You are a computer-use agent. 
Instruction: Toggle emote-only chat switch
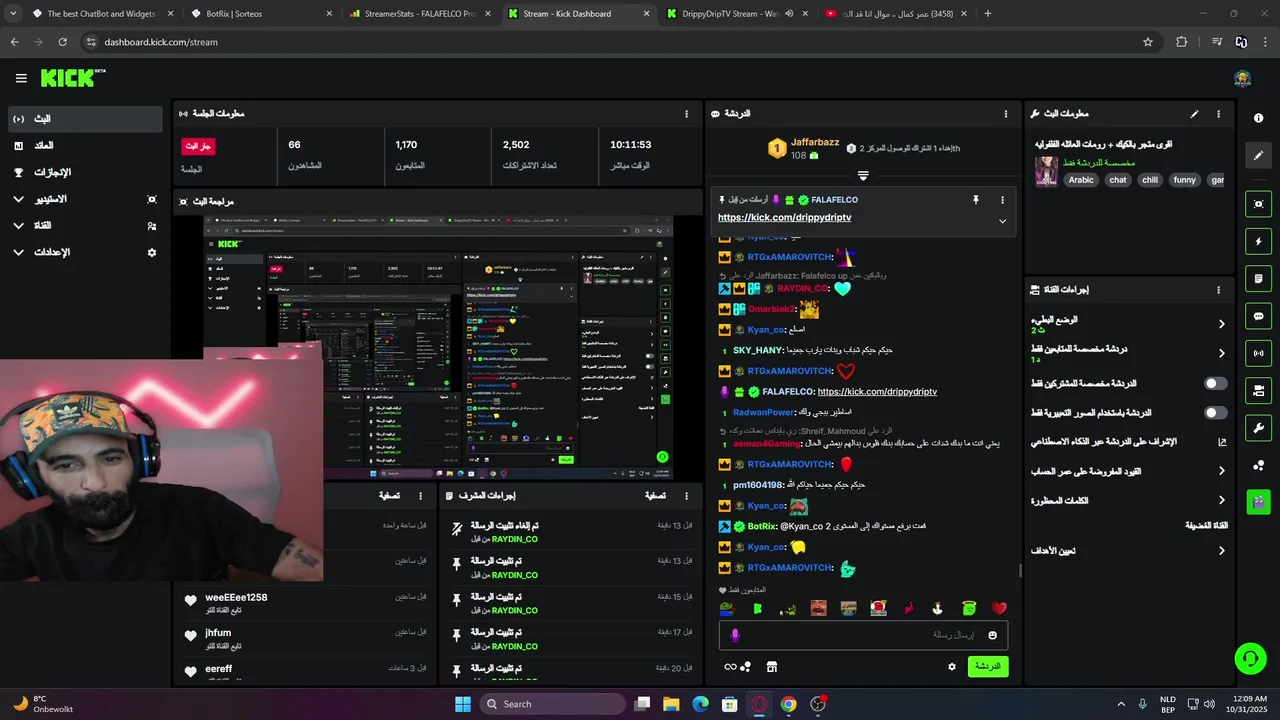point(1215,412)
